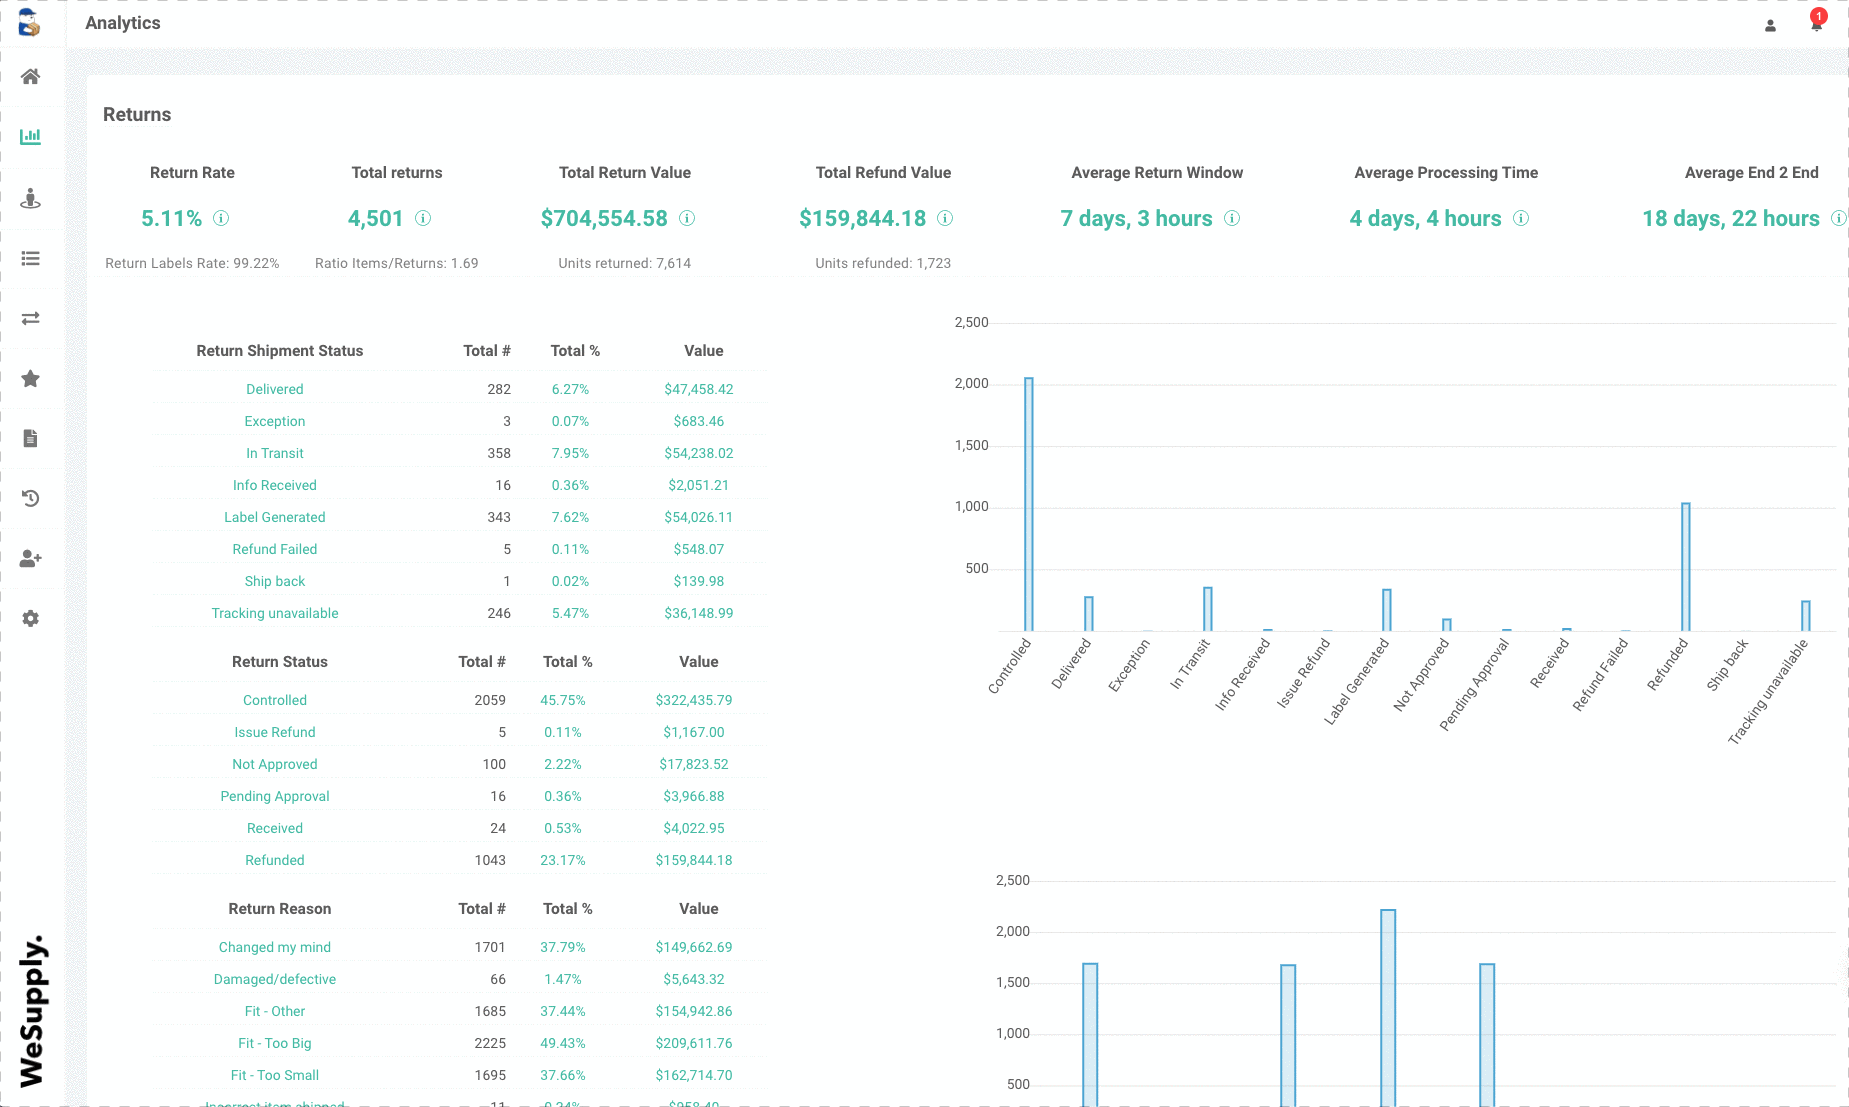Open the Changed my mind reason link

(275, 947)
